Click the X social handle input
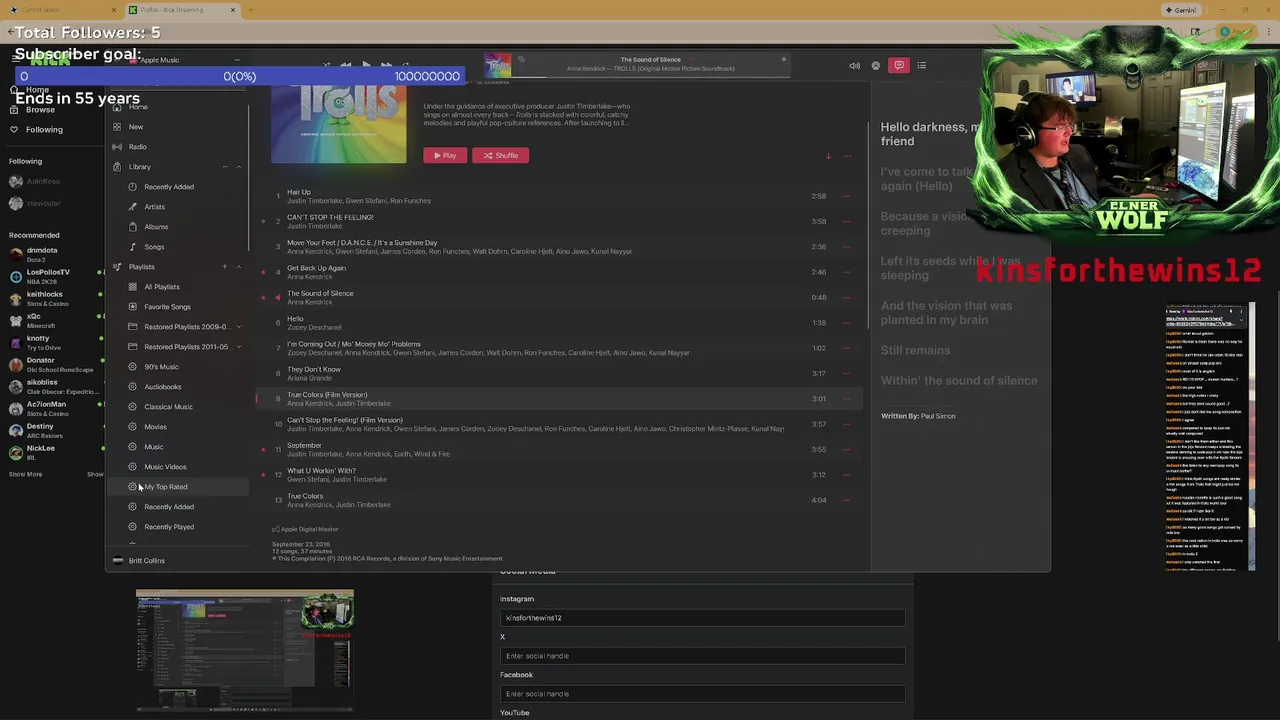 702,656
